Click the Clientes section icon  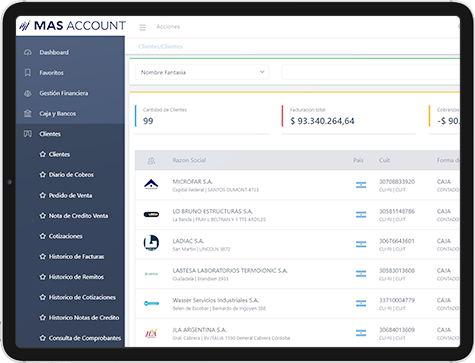28,134
